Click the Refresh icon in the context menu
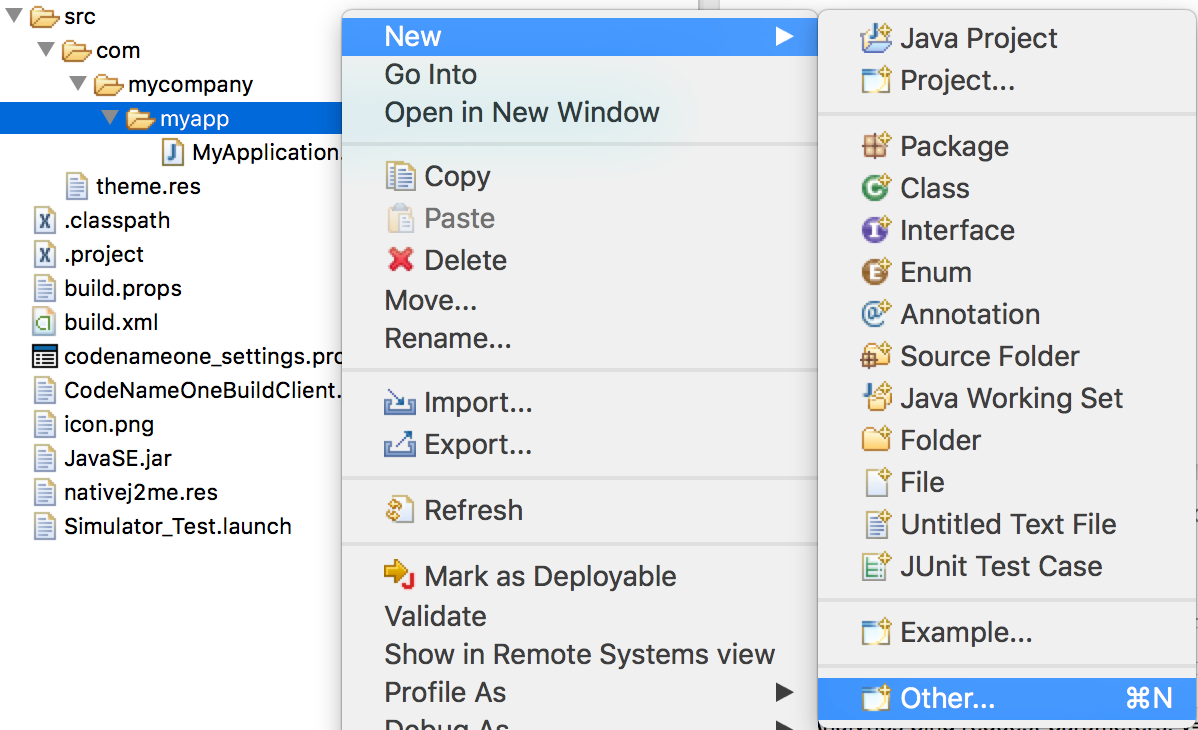1198x730 pixels. [x=401, y=510]
